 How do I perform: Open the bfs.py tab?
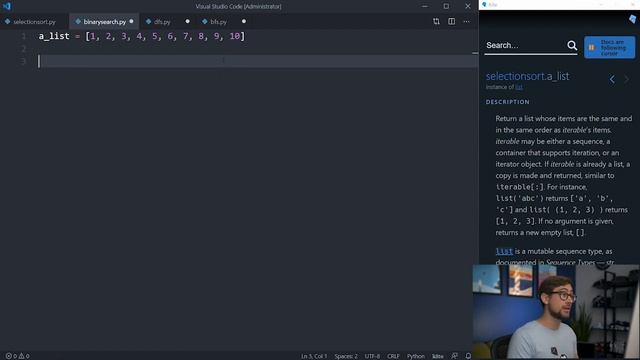click(218, 22)
